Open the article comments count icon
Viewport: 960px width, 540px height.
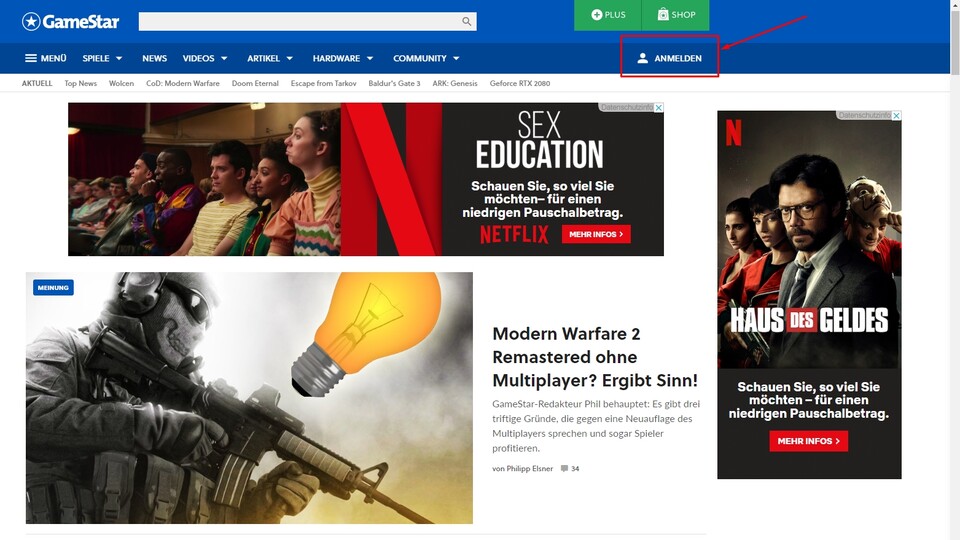click(565, 468)
